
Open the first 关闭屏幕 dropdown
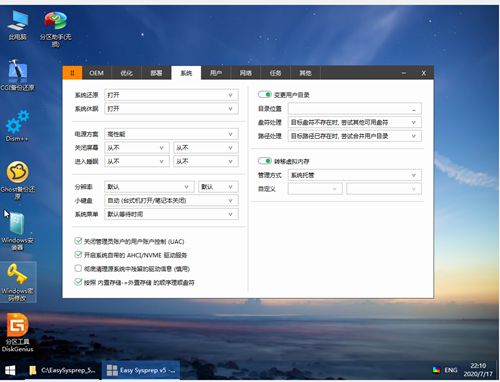pos(137,148)
